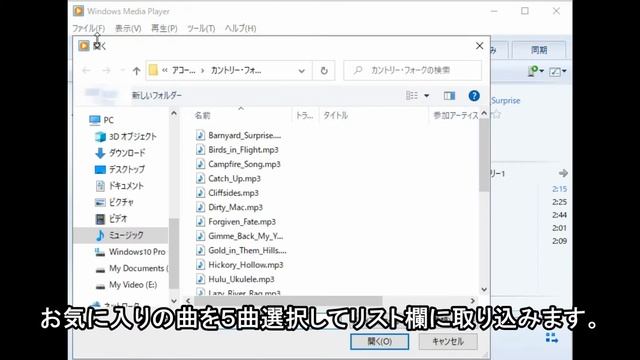Open help with the blue question icon
This screenshot has width=640, height=360.
[x=474, y=96]
